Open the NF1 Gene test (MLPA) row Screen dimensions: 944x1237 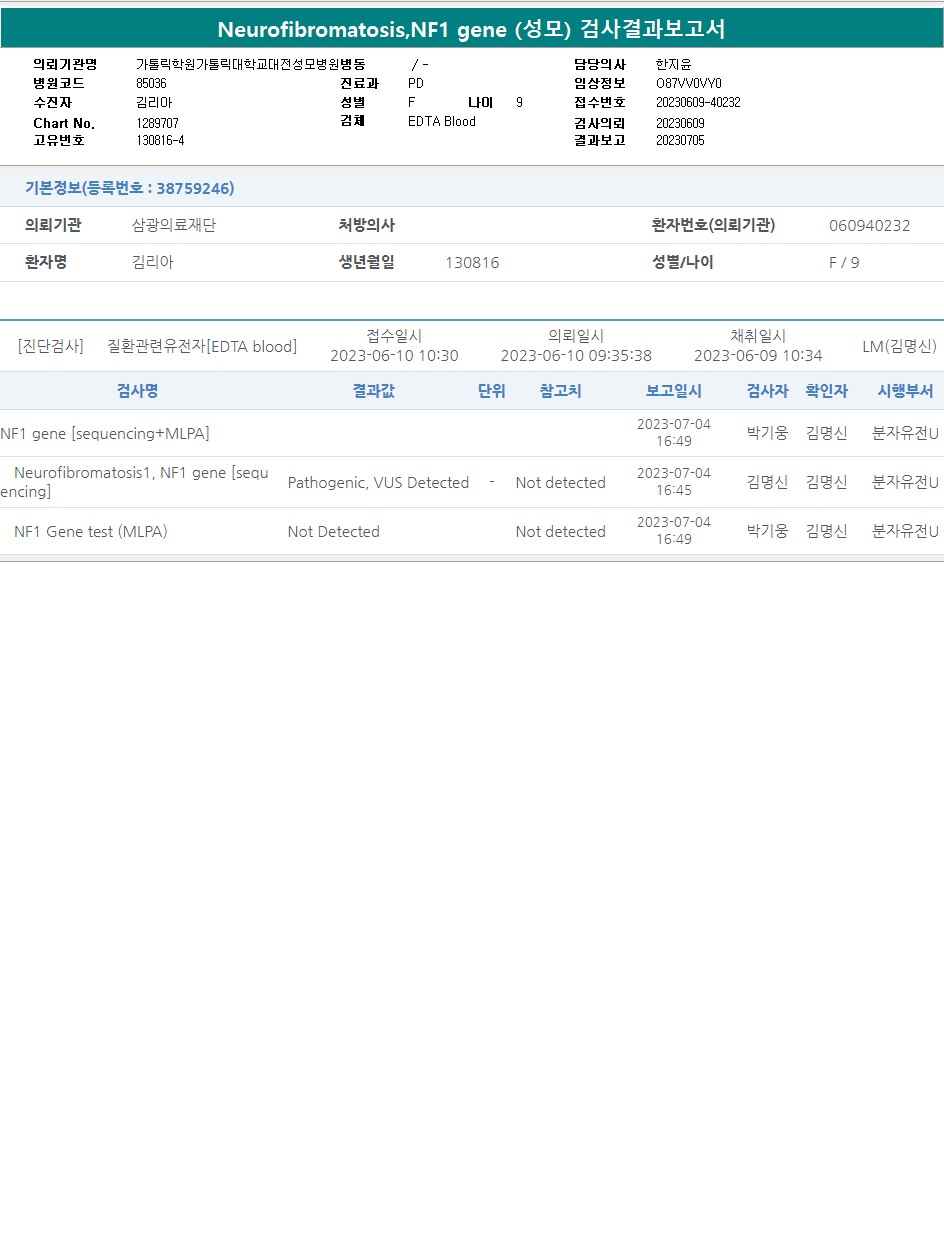coord(91,532)
